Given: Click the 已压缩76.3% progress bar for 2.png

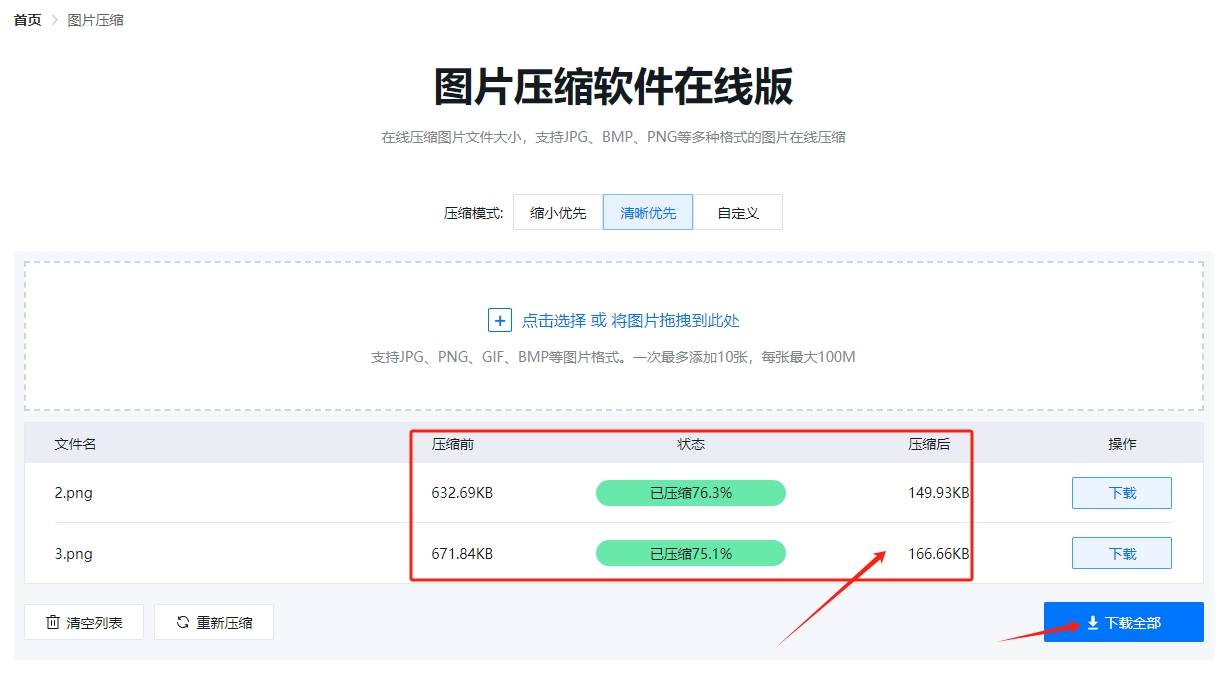Looking at the screenshot, I should pos(690,492).
